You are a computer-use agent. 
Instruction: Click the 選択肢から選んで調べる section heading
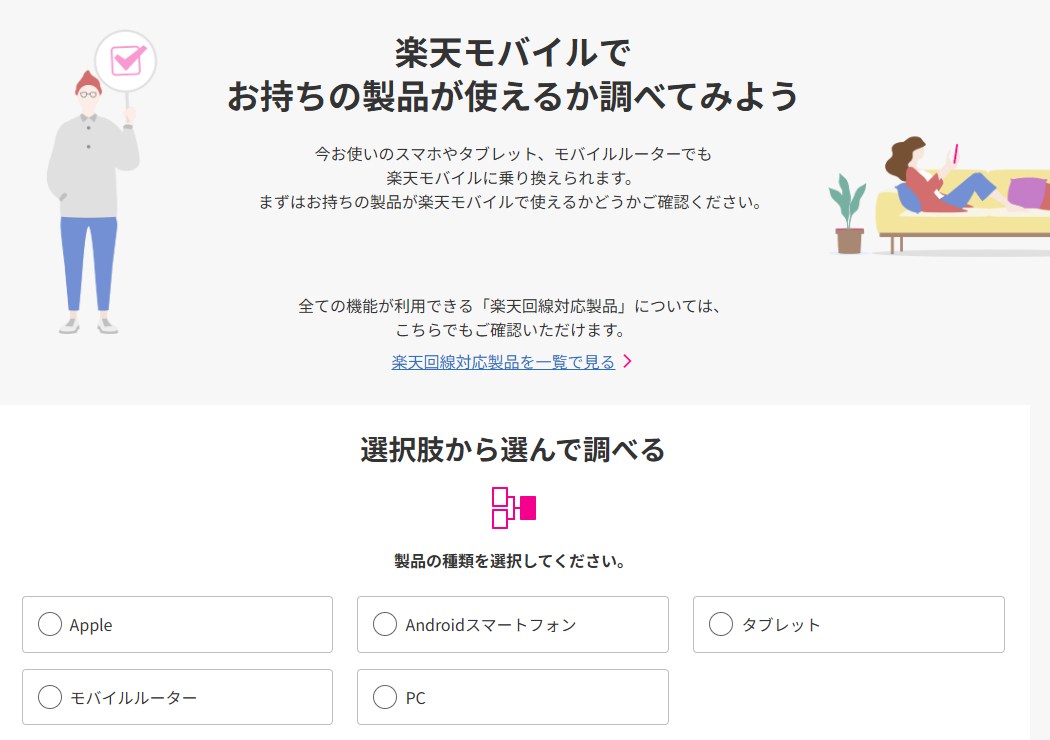point(512,450)
